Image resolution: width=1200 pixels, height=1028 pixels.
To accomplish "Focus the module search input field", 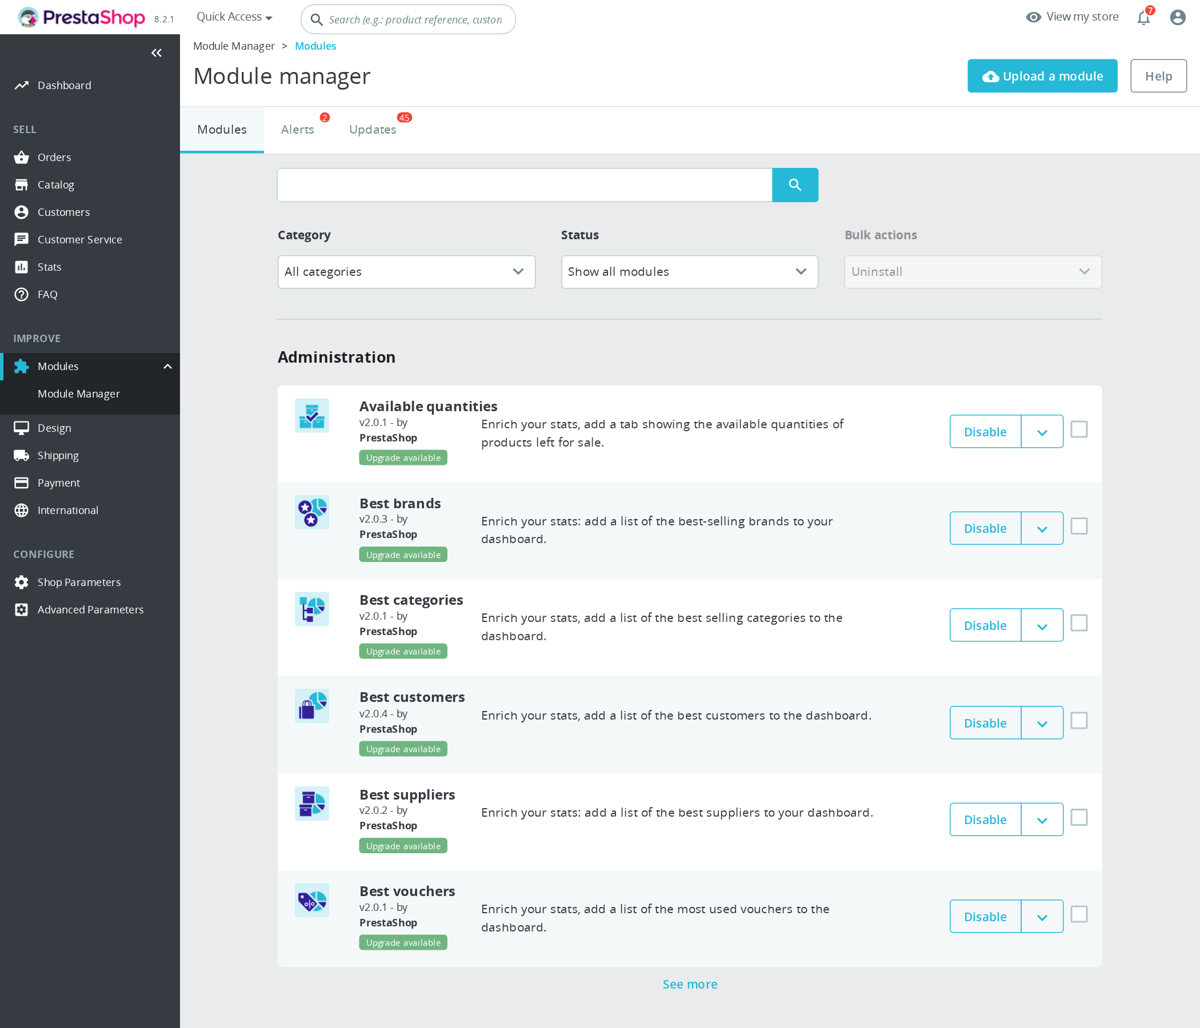I will click(525, 185).
